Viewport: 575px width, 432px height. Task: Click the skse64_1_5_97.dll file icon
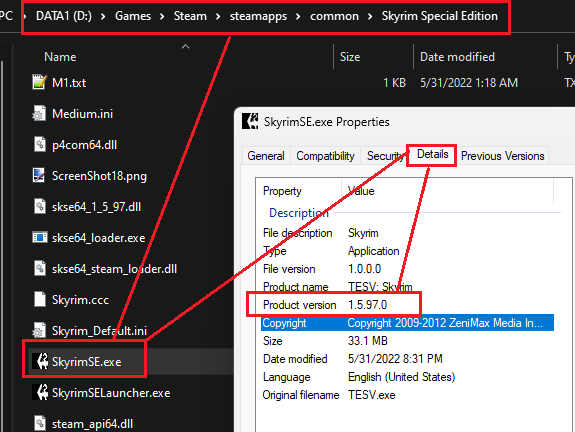(39, 206)
